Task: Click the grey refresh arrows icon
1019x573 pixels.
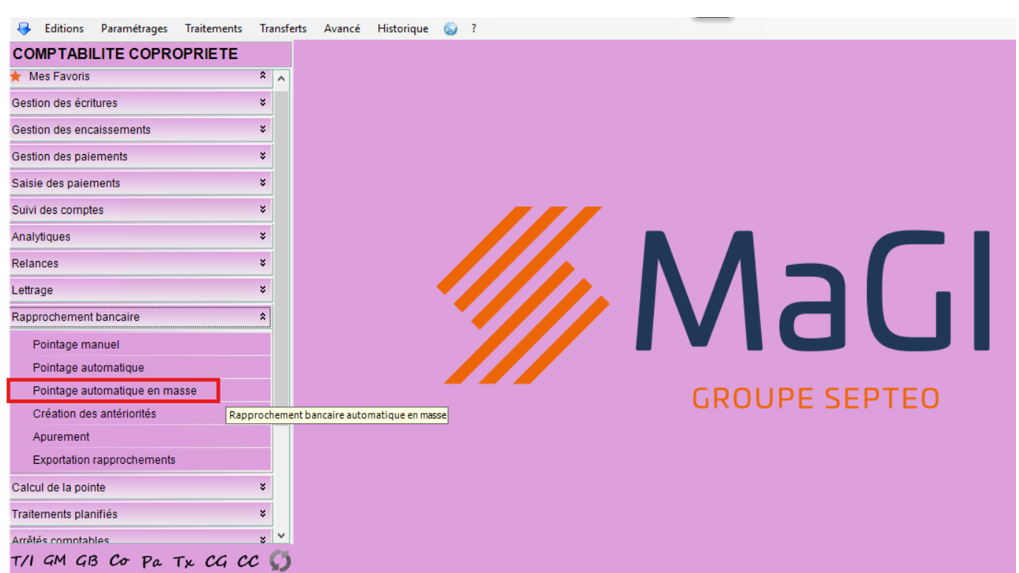Action: coord(280,561)
